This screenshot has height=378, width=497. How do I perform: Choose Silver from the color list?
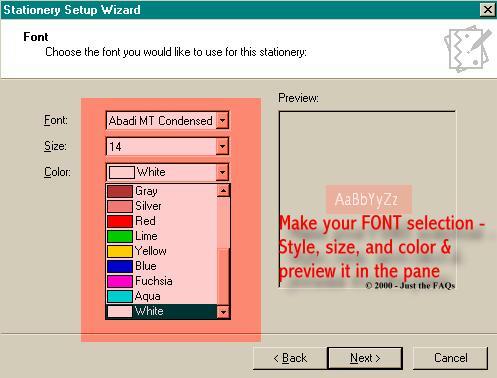point(161,206)
